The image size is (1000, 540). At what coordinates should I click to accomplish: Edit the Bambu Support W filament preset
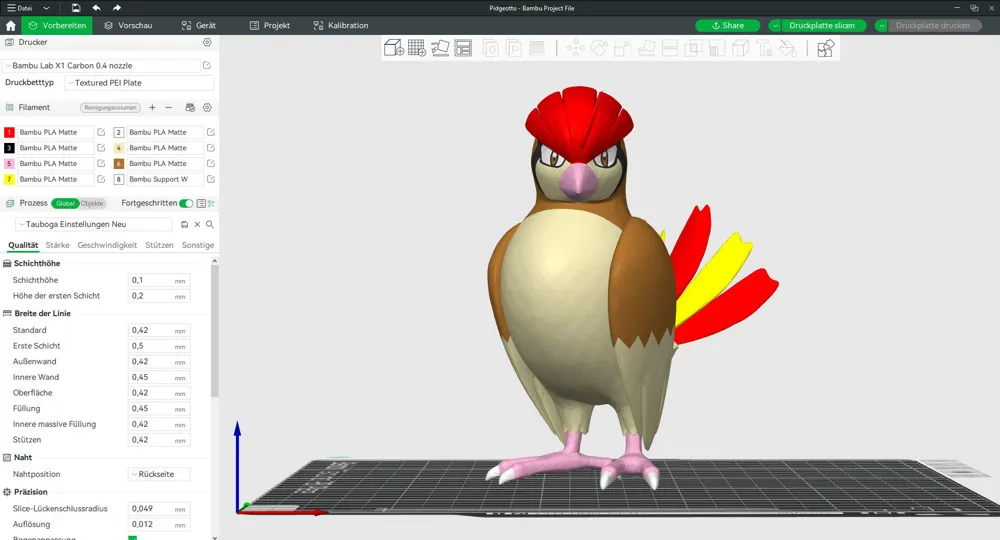point(210,179)
